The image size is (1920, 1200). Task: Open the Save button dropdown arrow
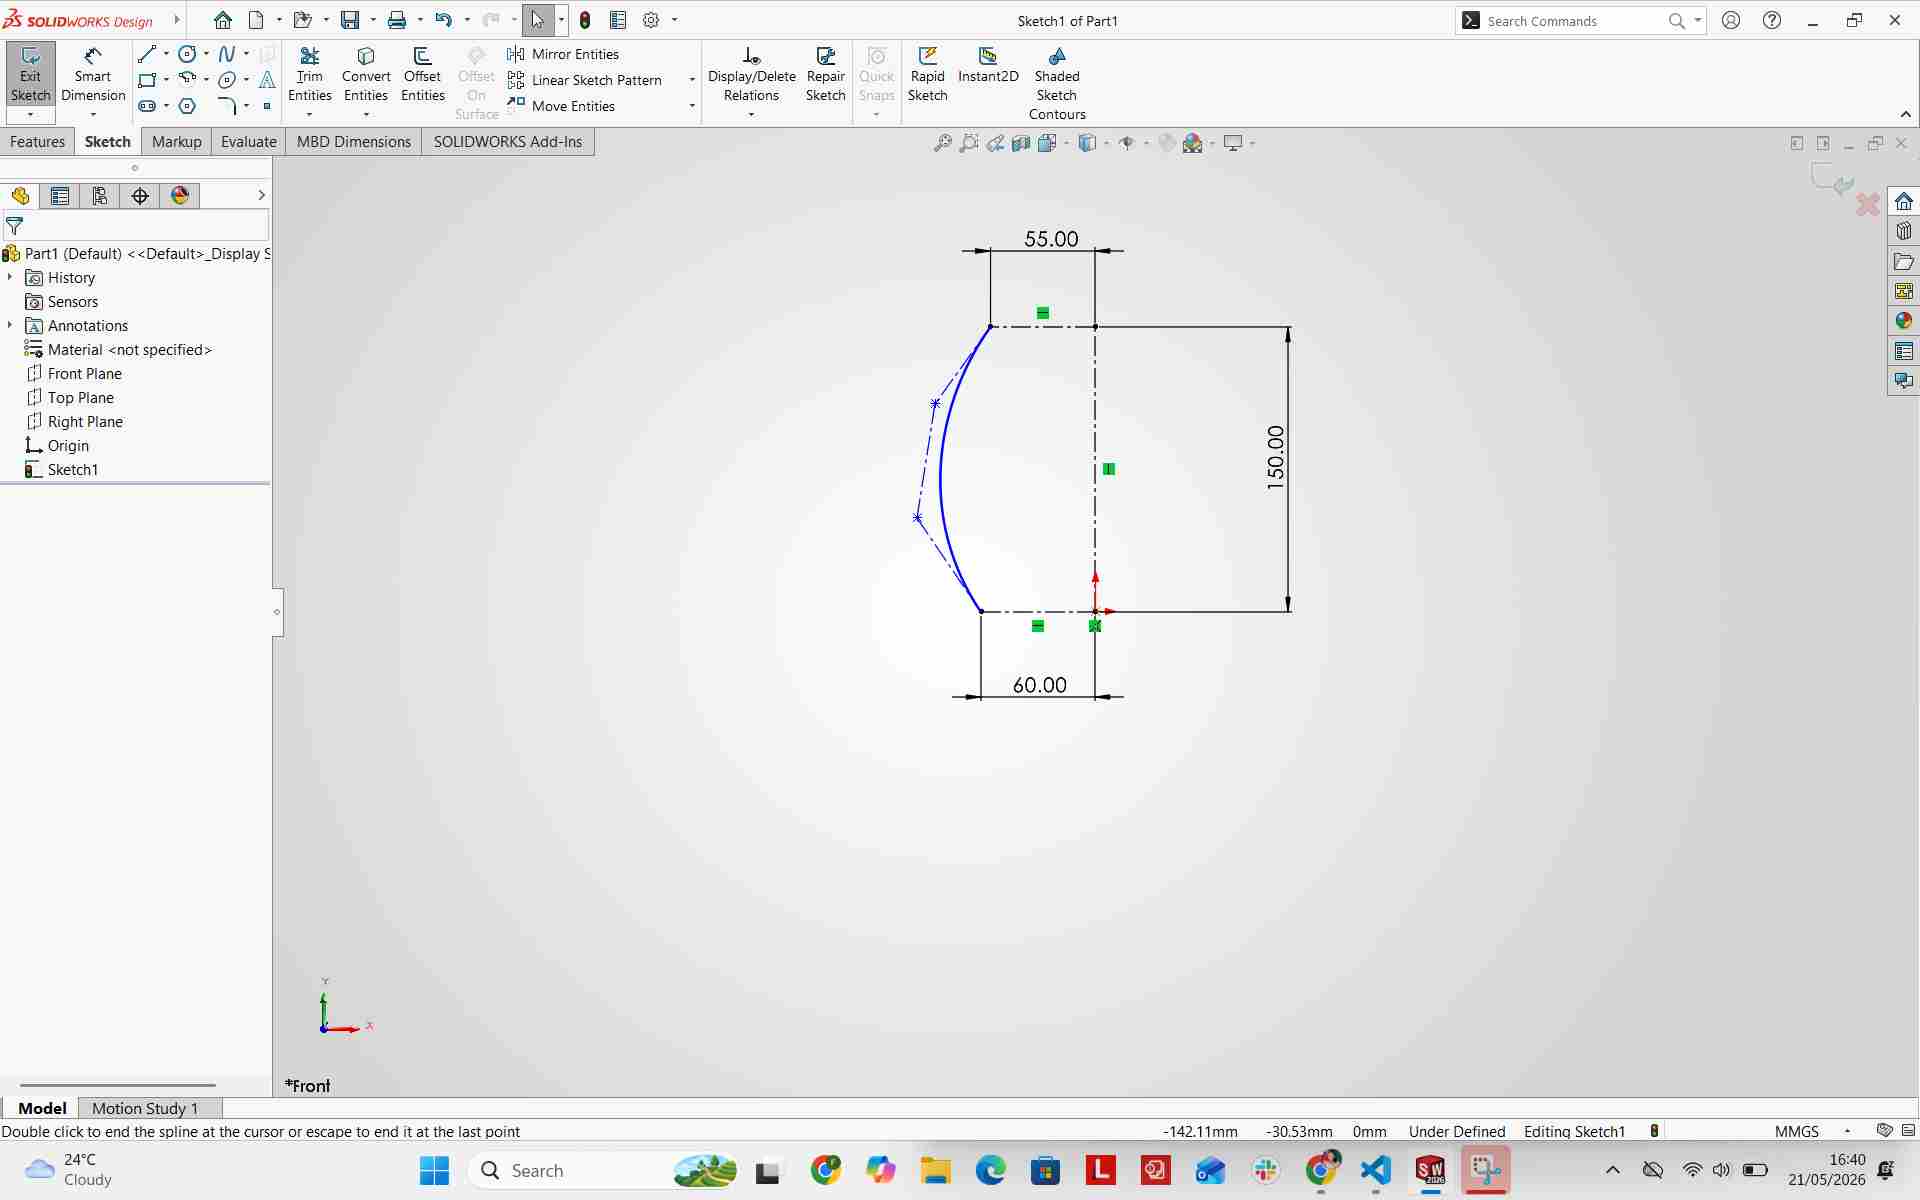[x=372, y=20]
